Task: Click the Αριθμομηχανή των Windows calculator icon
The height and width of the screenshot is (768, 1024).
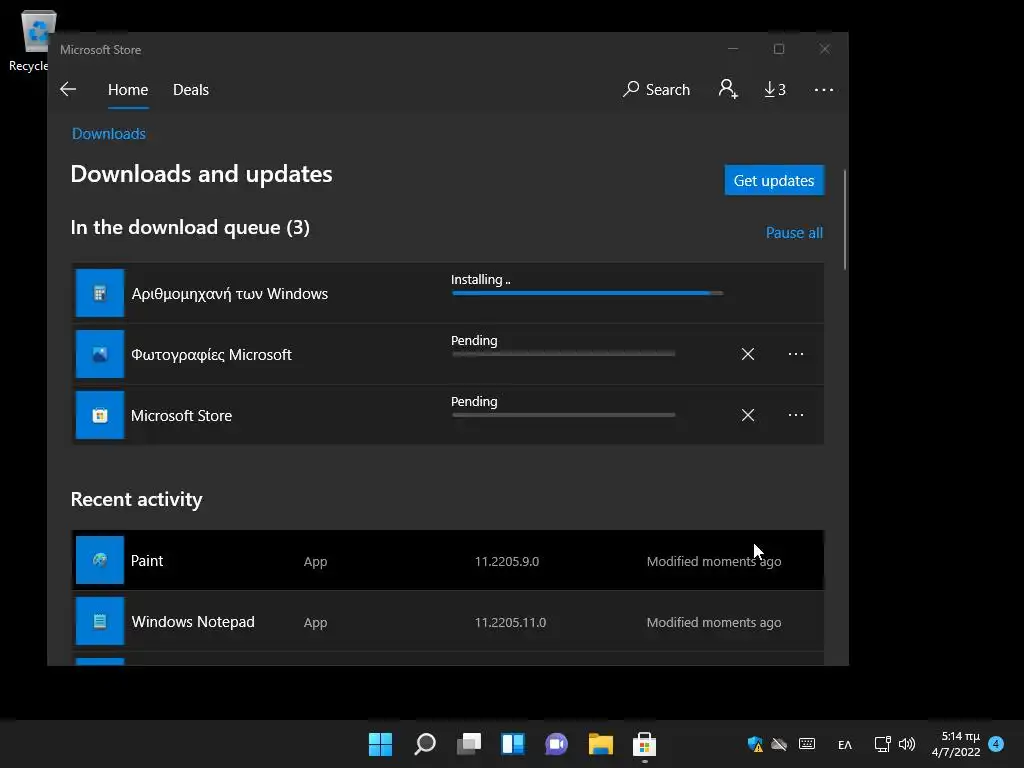Action: 100,293
